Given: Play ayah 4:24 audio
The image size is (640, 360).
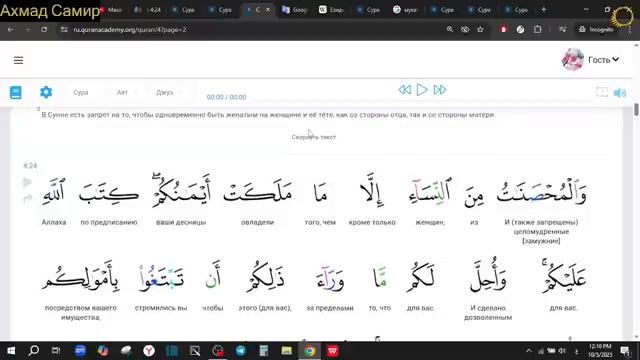Looking at the screenshot, I should 27,182.
